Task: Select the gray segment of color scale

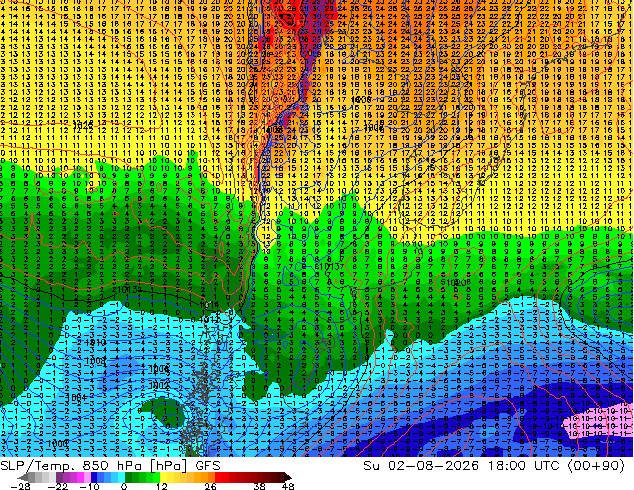Action: point(38,477)
